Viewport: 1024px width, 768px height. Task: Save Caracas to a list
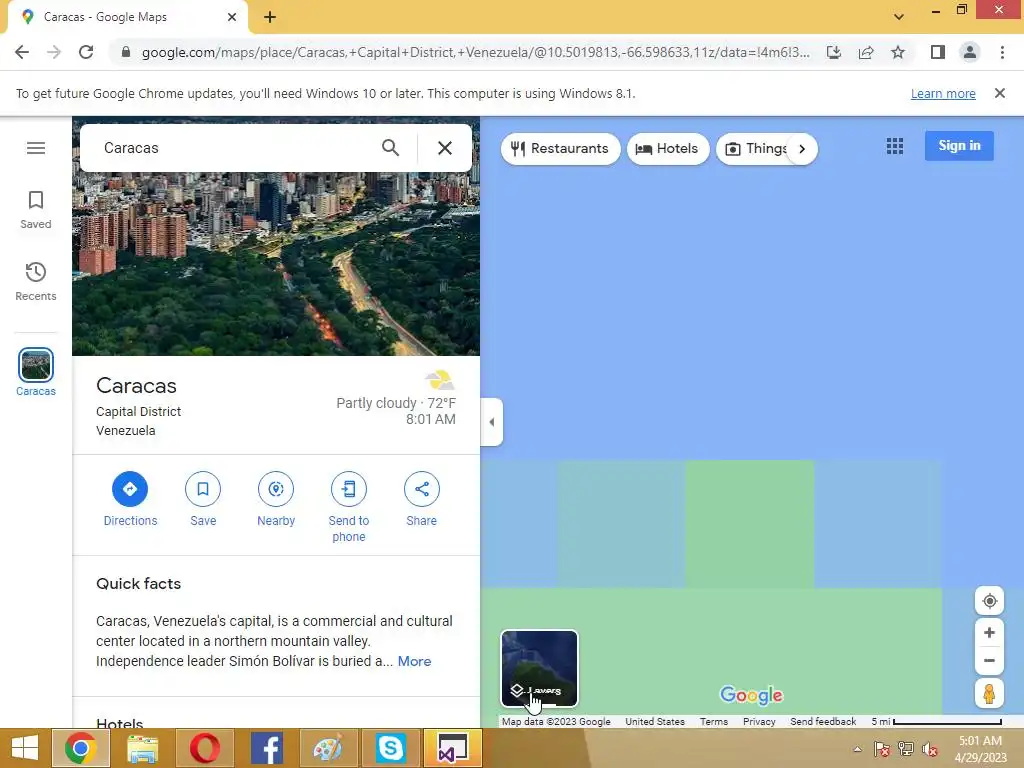(203, 500)
